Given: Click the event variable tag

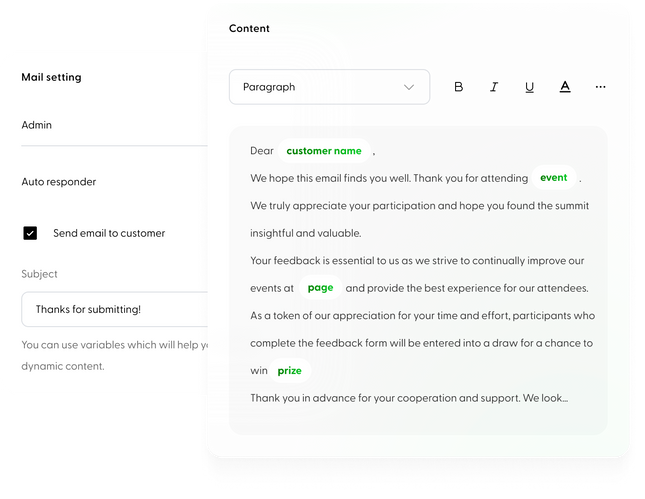Looking at the screenshot, I should click(553, 178).
